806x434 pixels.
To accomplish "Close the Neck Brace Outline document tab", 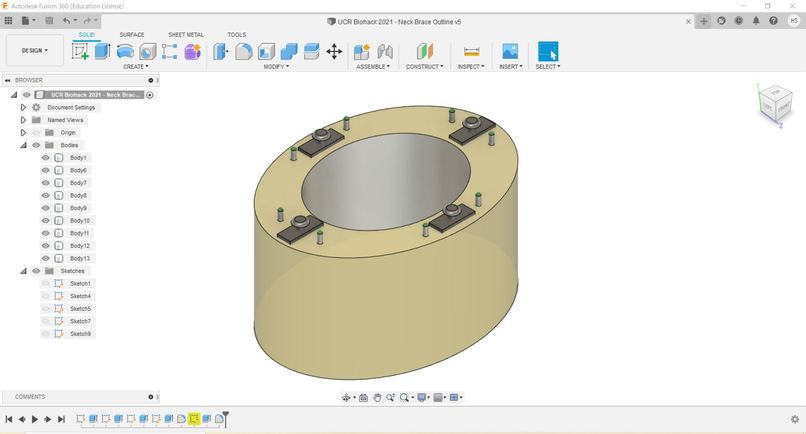I will [688, 22].
